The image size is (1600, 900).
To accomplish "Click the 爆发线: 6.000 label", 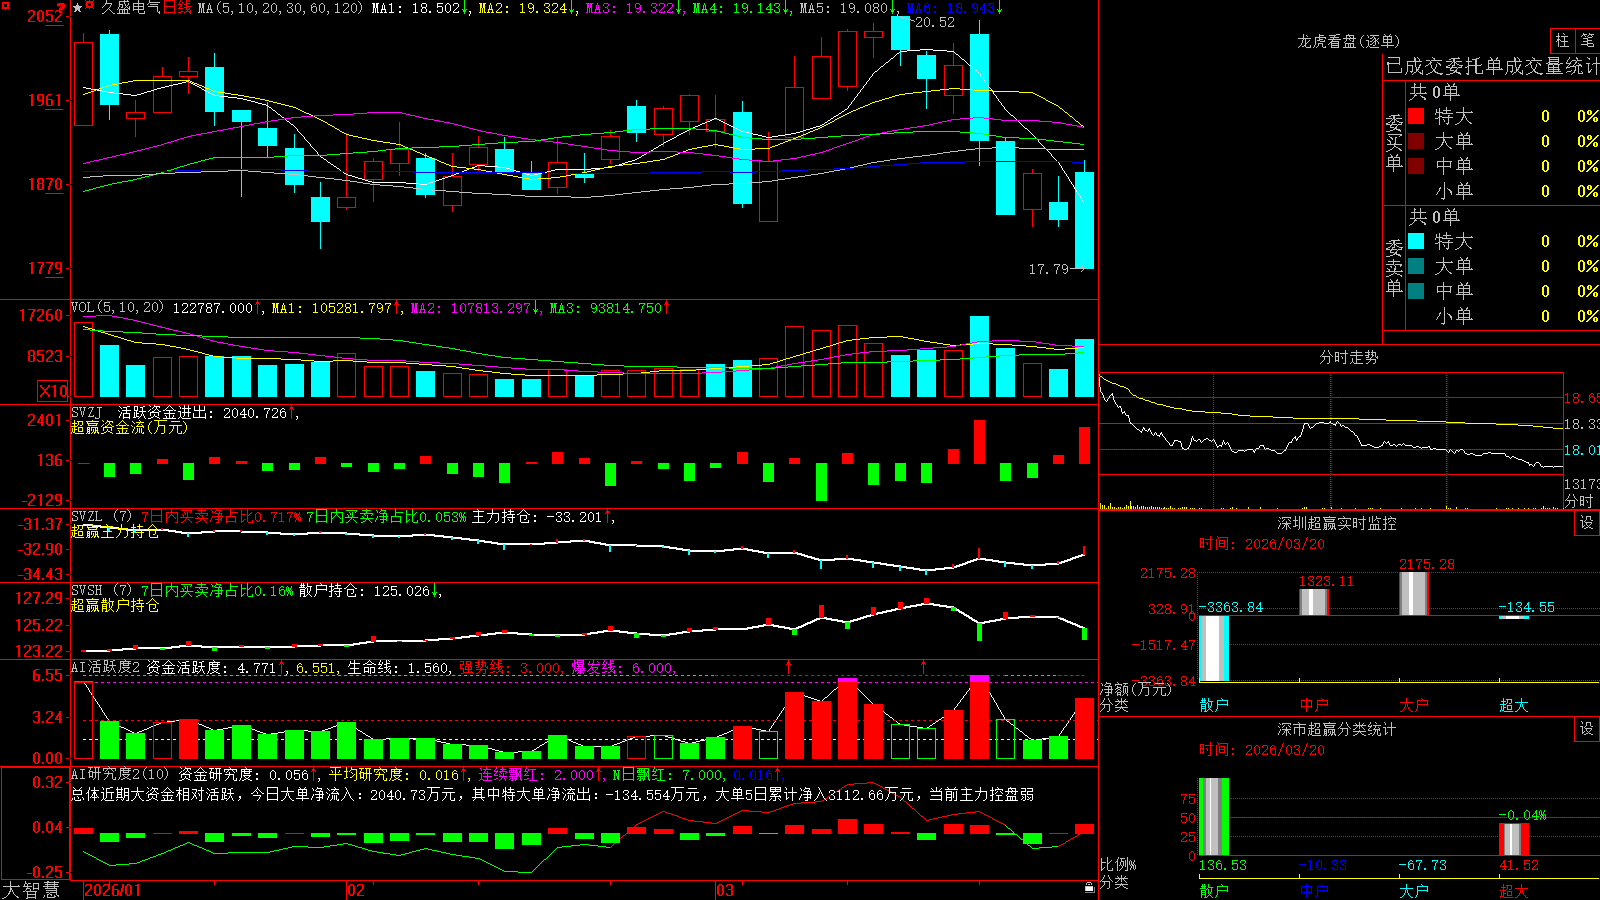I will [x=622, y=667].
